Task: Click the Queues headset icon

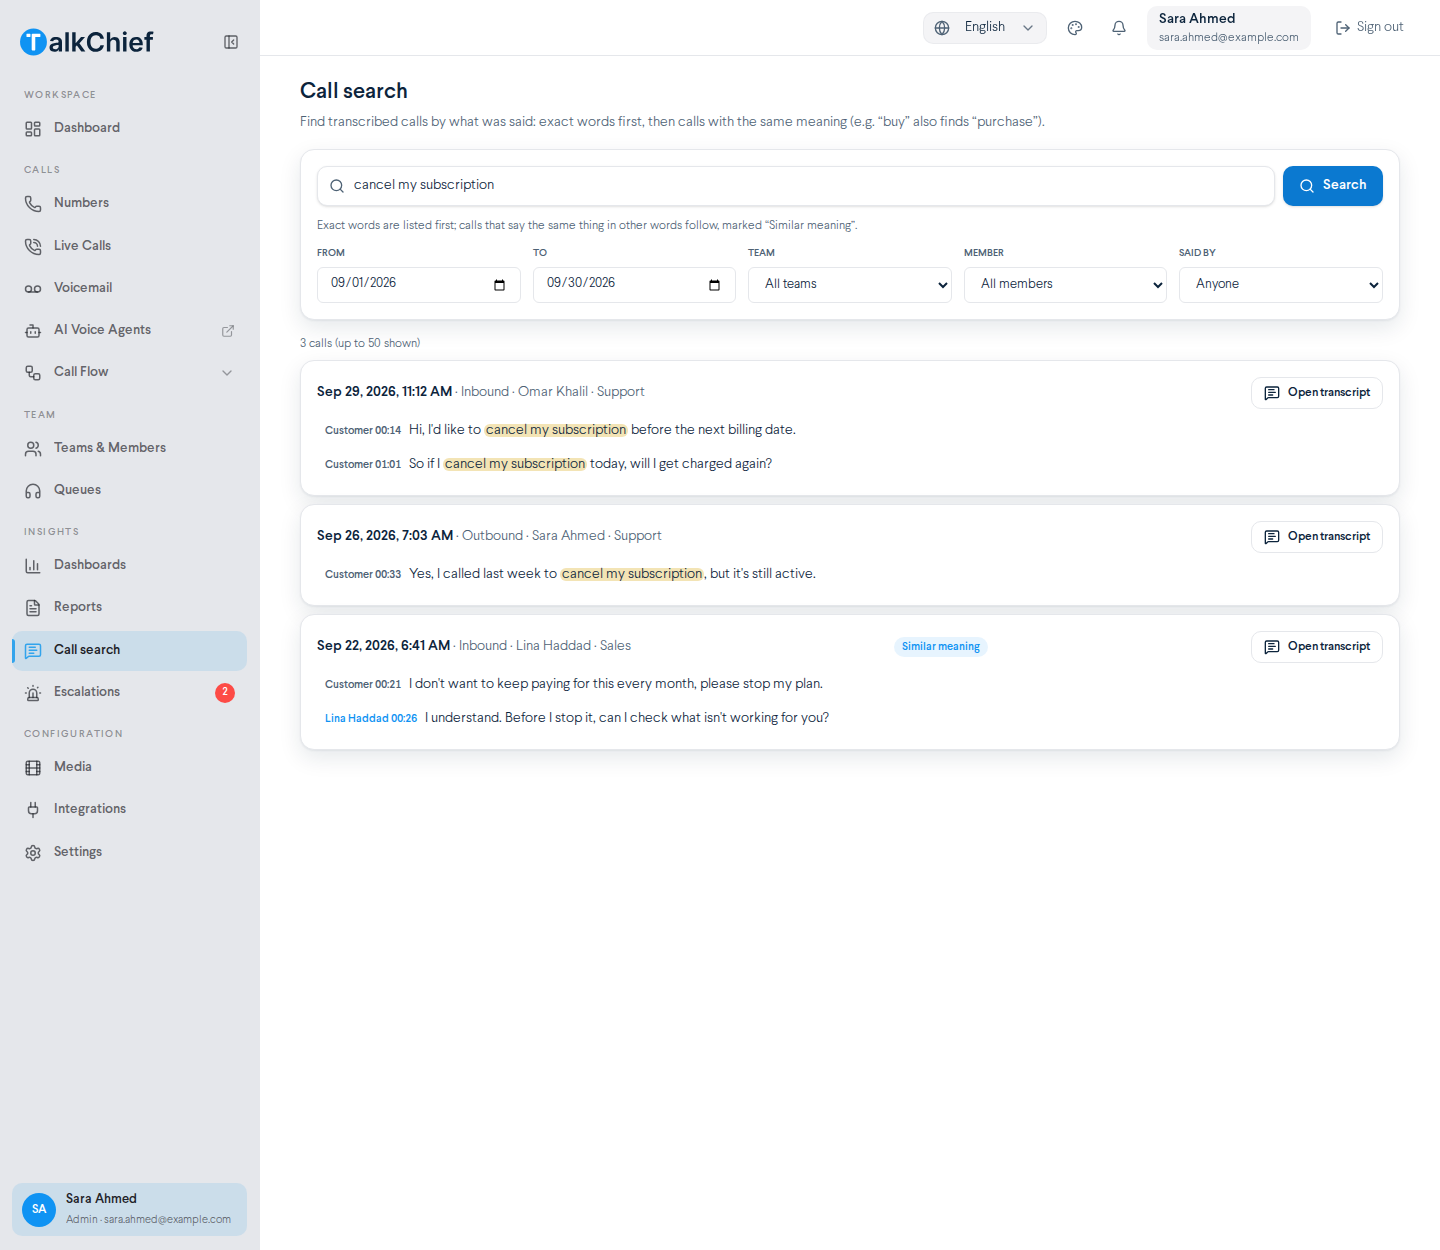Action: click(33, 491)
